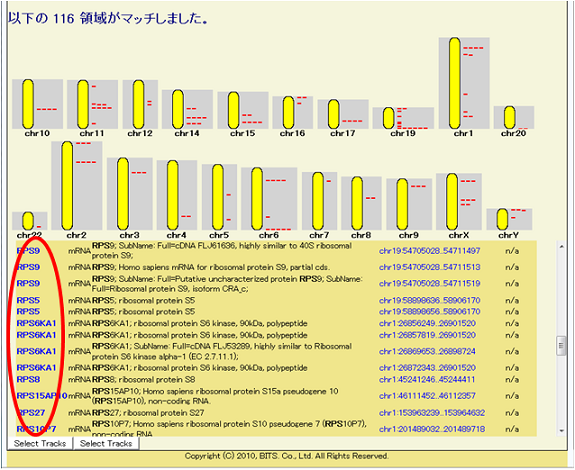Open the chr22 chromosome ideogram
The height and width of the screenshot is (470, 575).
(x=28, y=221)
